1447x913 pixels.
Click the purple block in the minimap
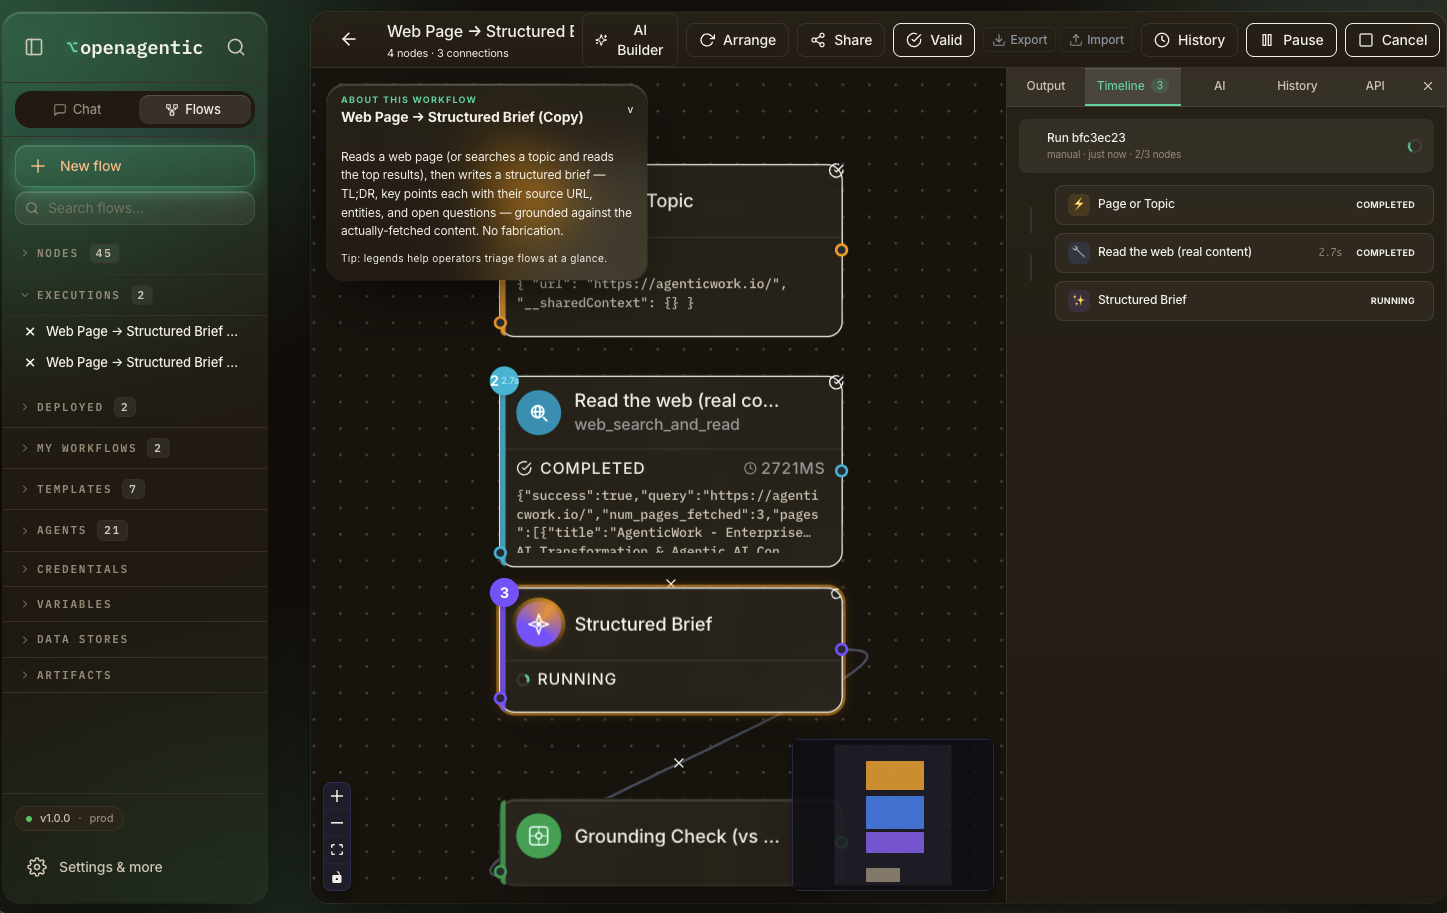(895, 842)
